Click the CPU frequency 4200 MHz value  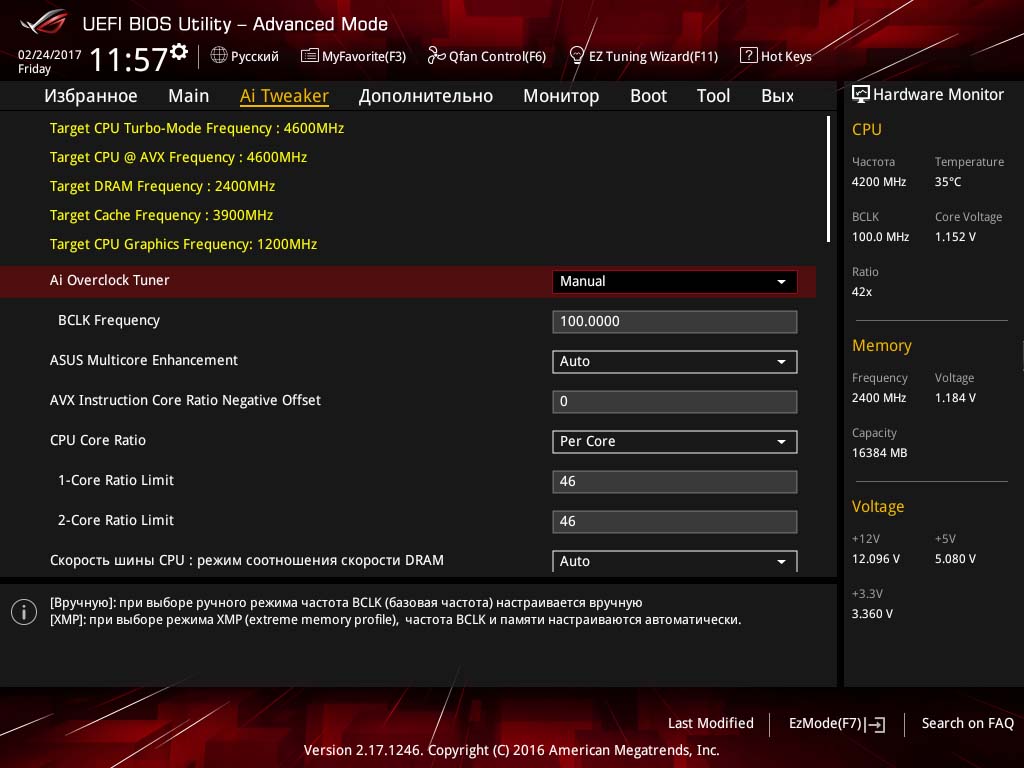point(878,182)
